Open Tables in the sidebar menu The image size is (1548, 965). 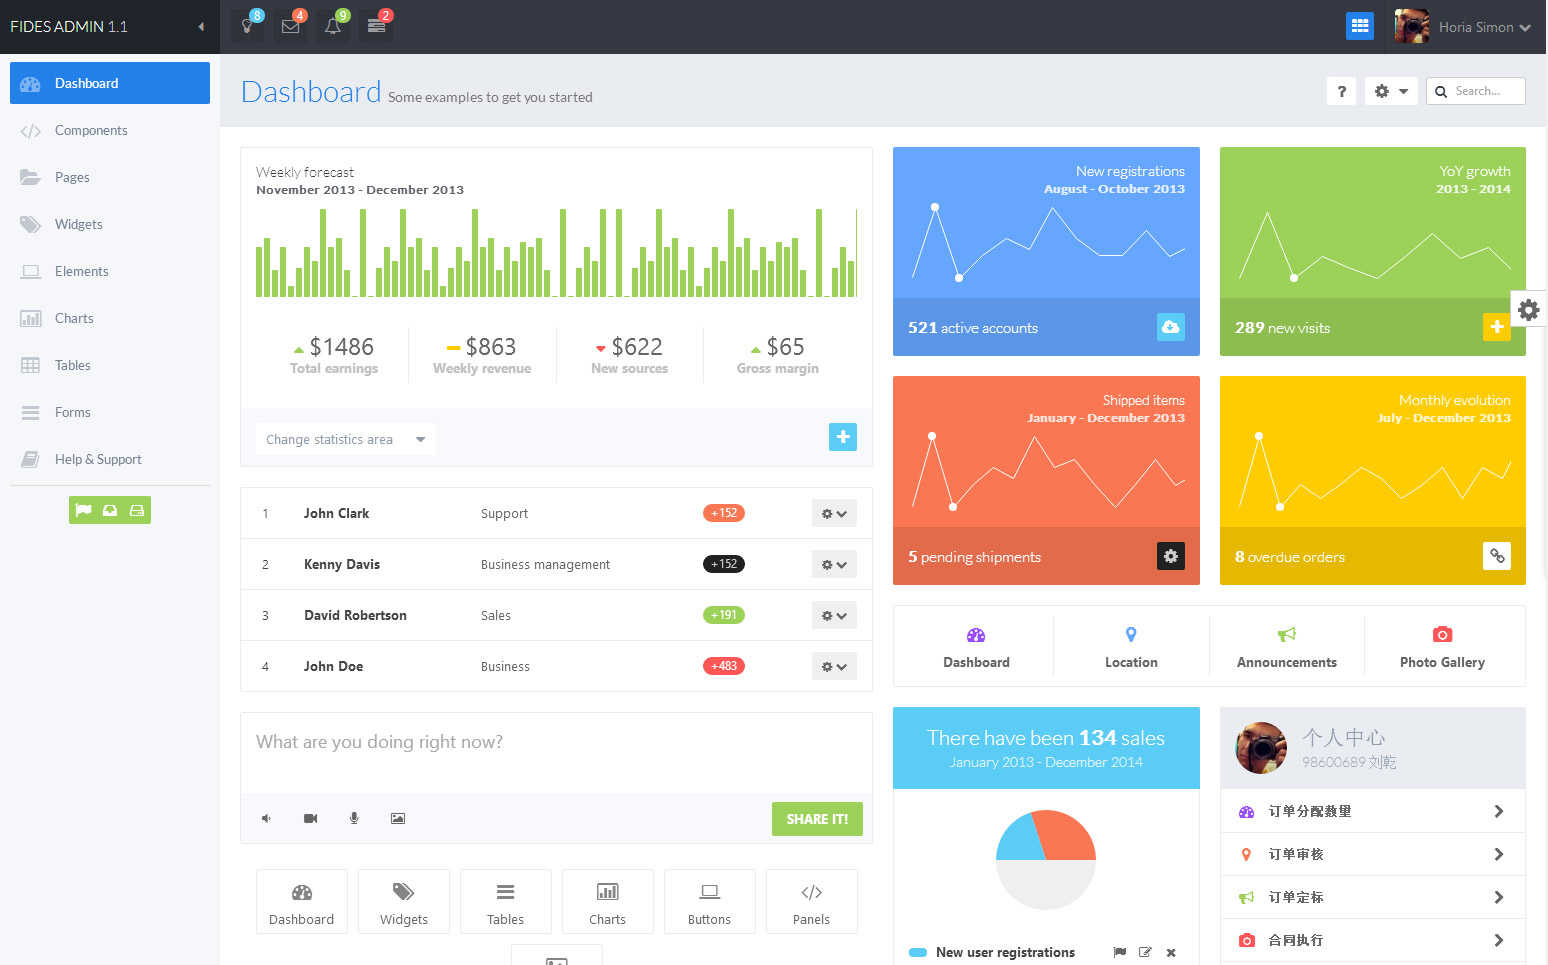(110, 365)
